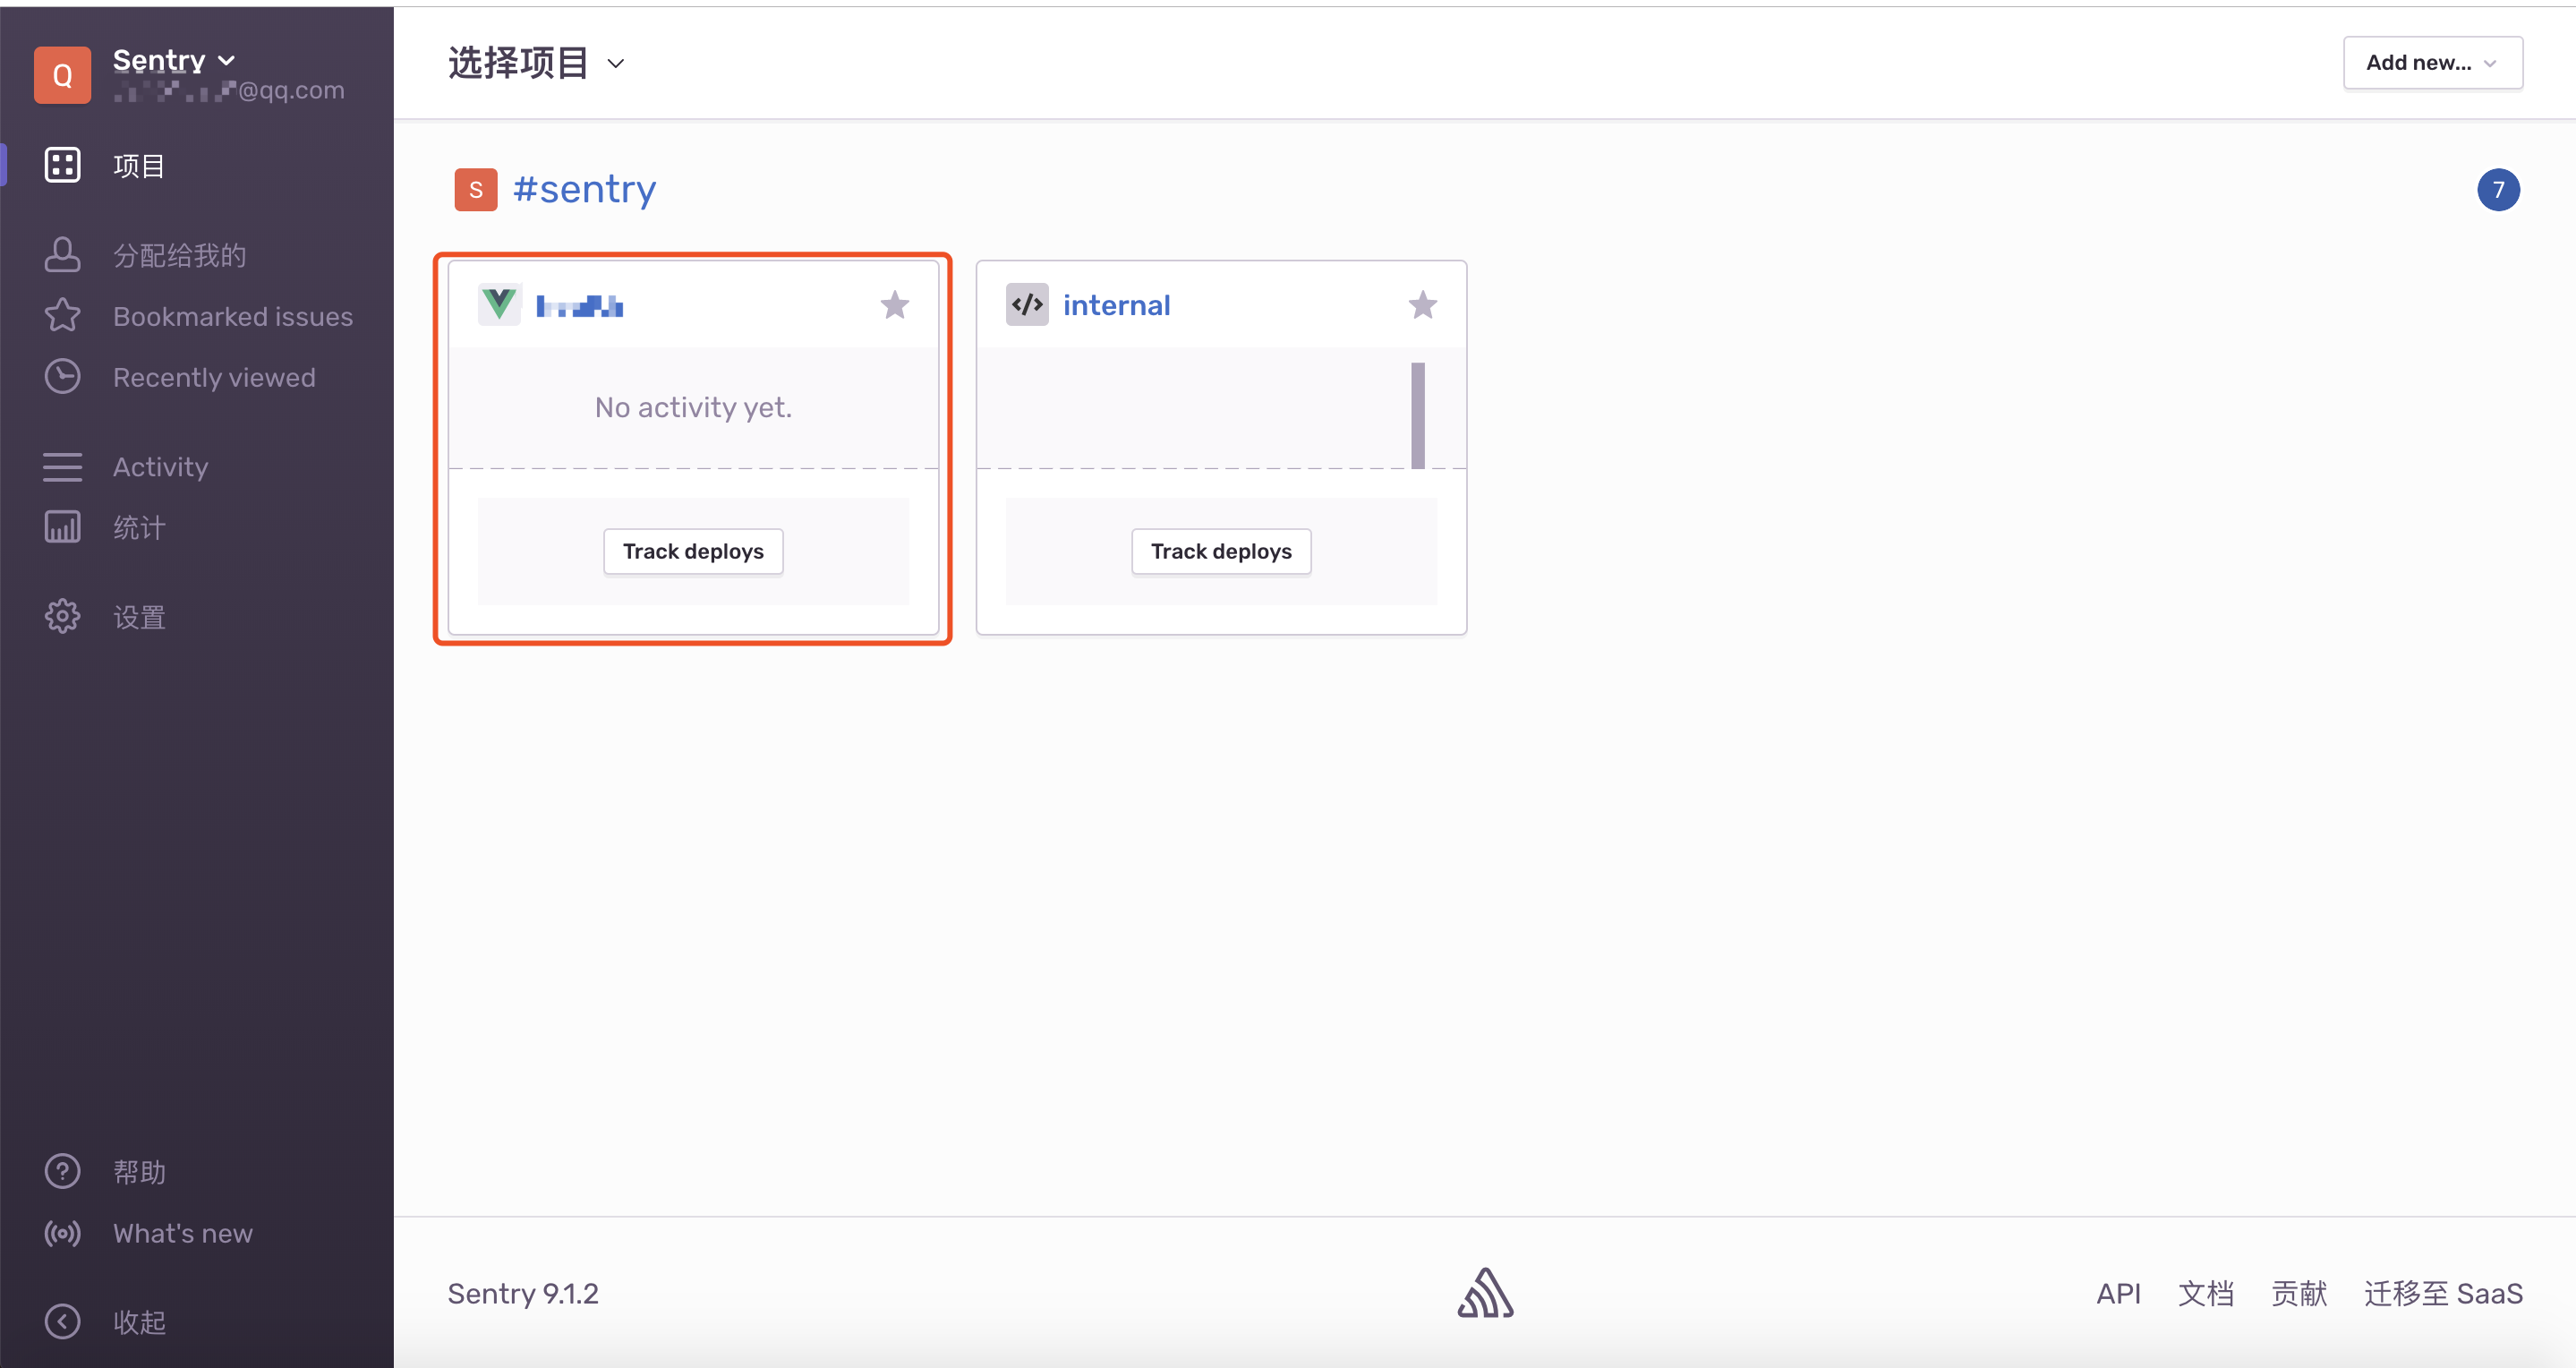Click the help question mark icon

62,1171
